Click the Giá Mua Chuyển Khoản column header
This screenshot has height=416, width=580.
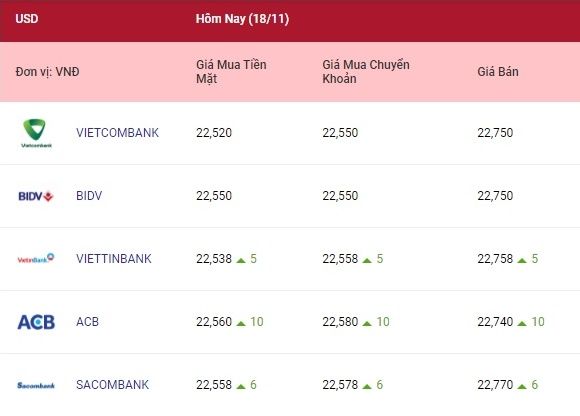click(x=366, y=71)
